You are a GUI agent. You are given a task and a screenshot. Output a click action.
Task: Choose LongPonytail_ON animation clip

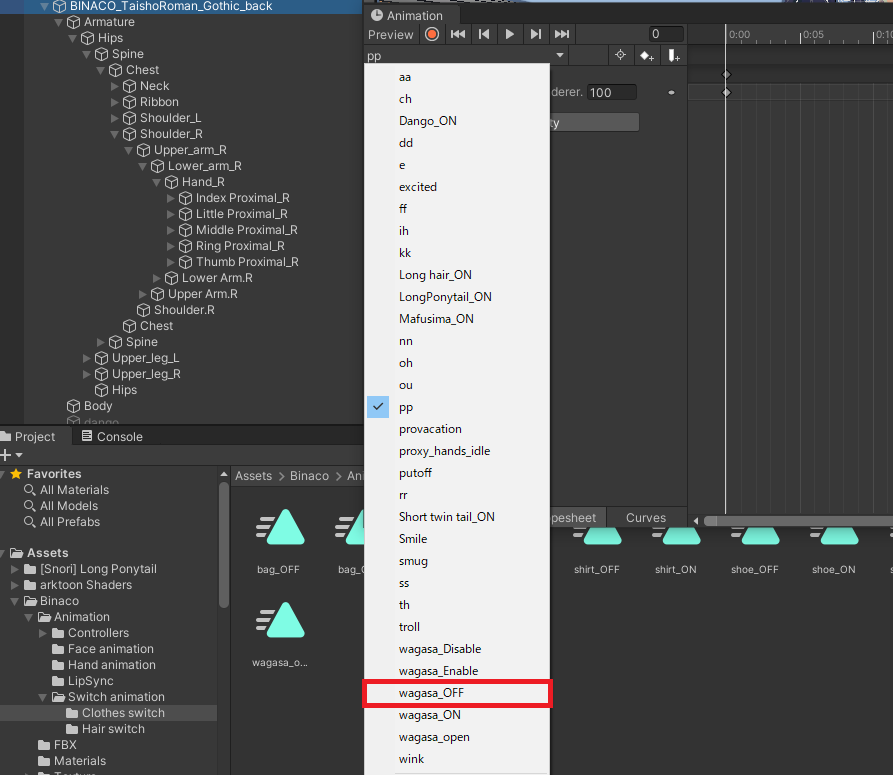(x=457, y=297)
